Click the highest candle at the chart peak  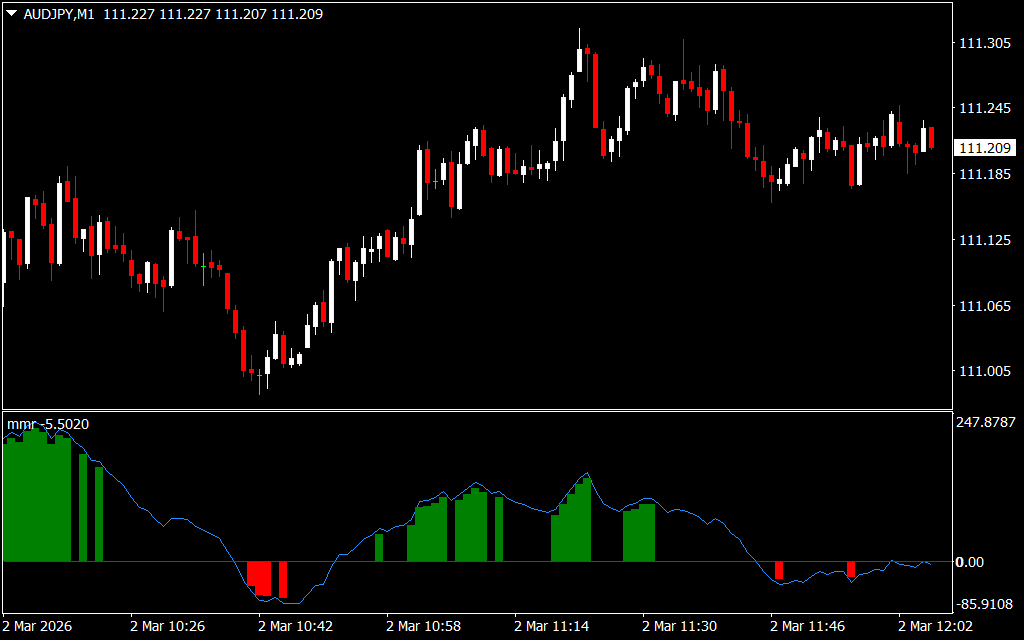pos(579,60)
